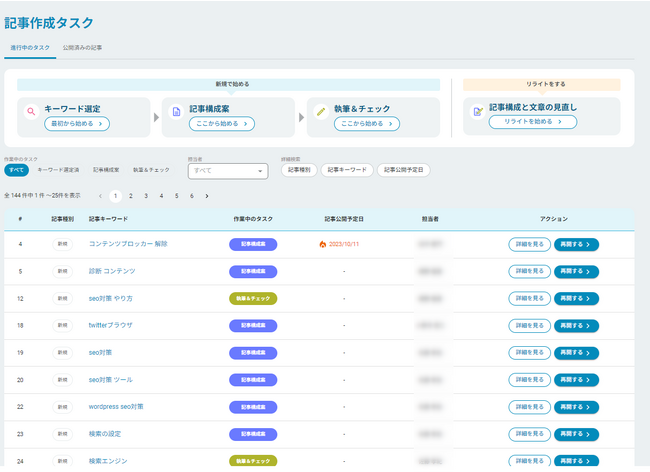Click the 2023/10/11 publish date
Image resolution: width=650 pixels, height=472 pixels.
click(344, 244)
